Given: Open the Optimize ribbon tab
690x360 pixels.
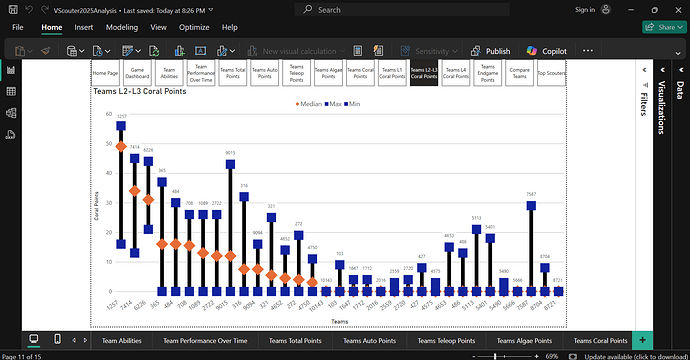Looking at the screenshot, I should (194, 27).
